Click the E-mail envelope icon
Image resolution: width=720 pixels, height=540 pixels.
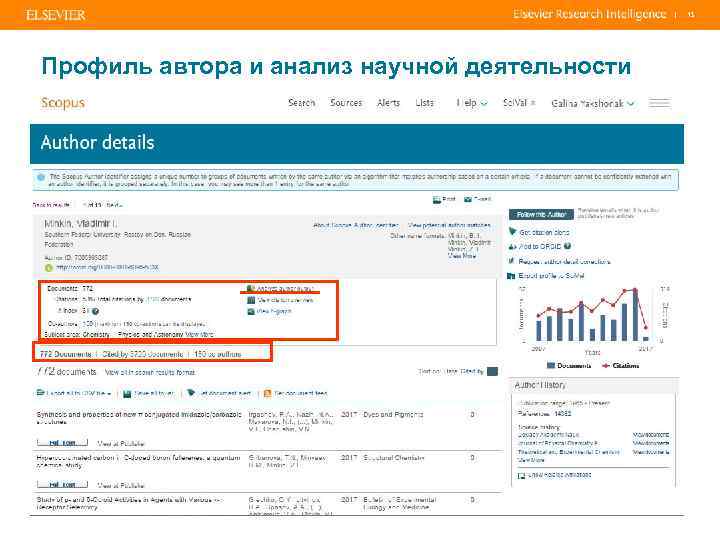point(468,199)
